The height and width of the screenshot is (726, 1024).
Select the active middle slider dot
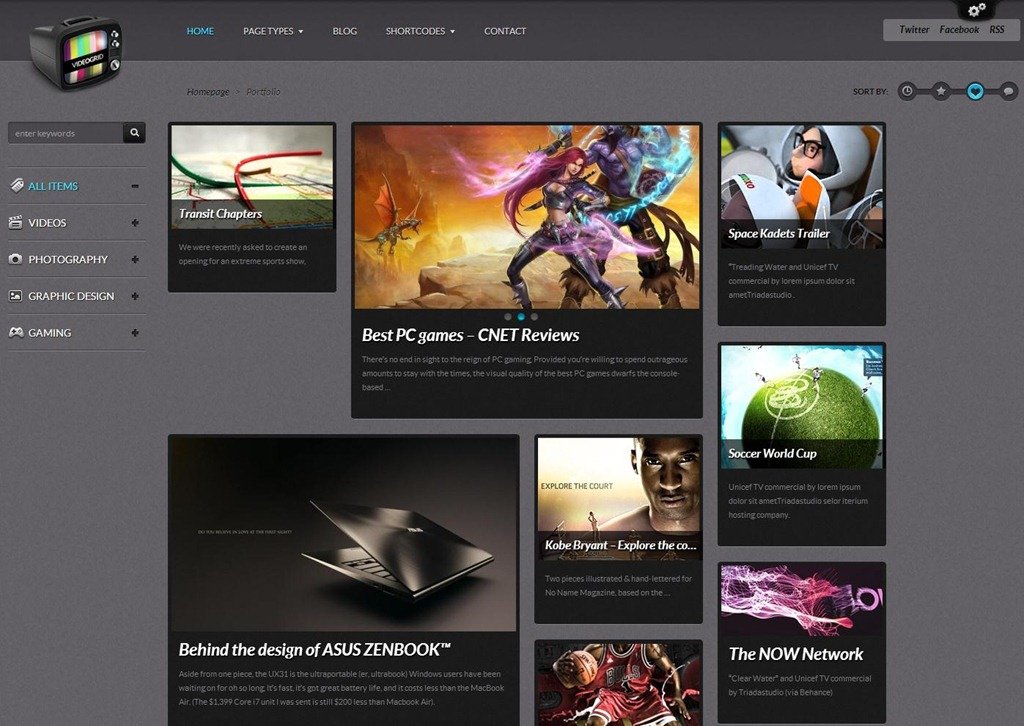pos(521,317)
